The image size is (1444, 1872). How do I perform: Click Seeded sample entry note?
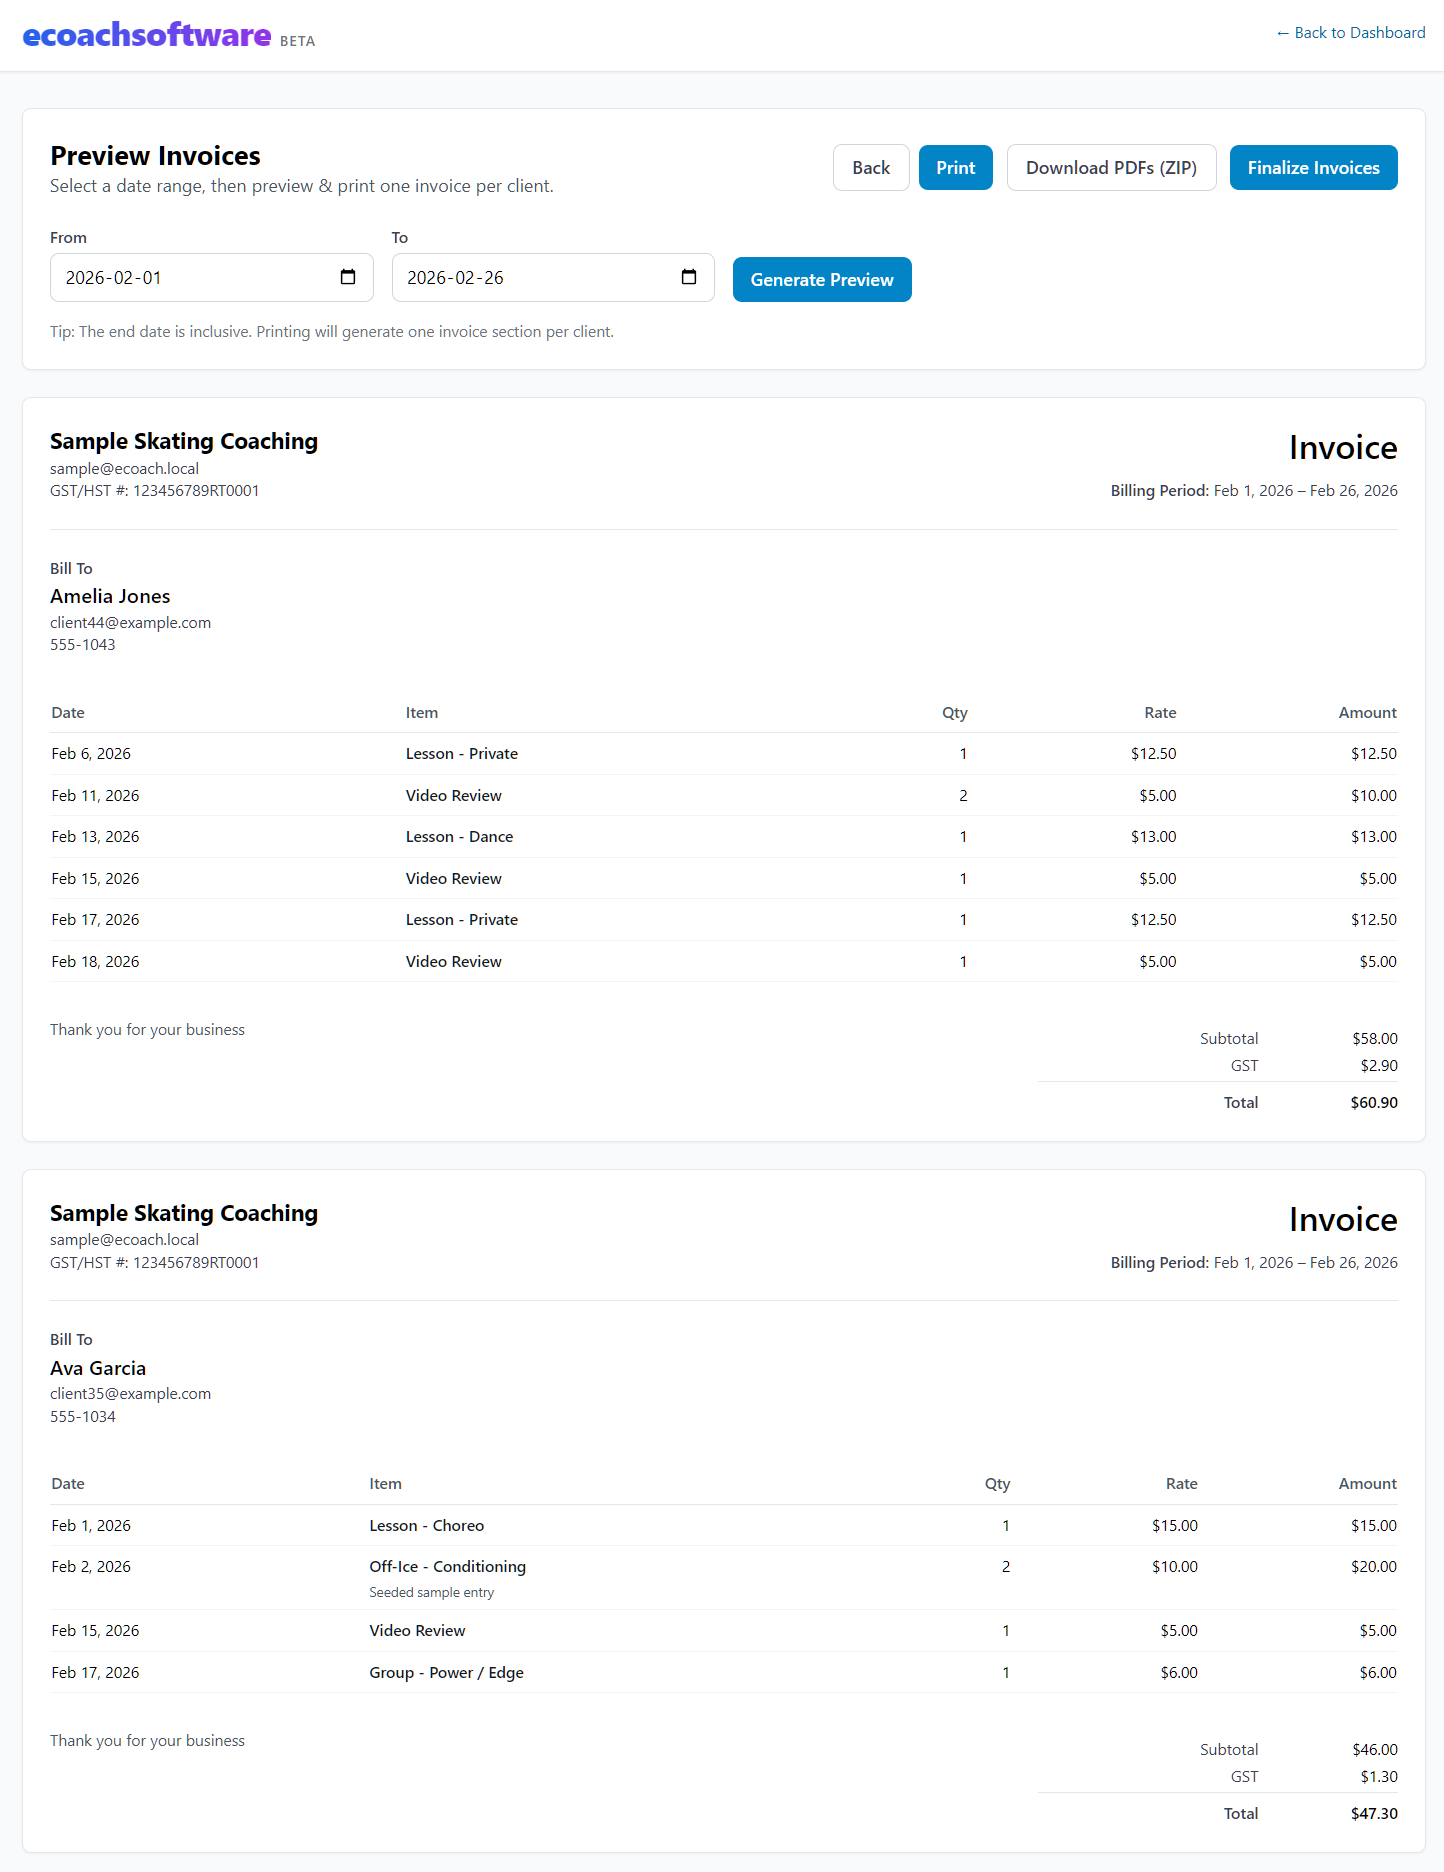tap(431, 1593)
